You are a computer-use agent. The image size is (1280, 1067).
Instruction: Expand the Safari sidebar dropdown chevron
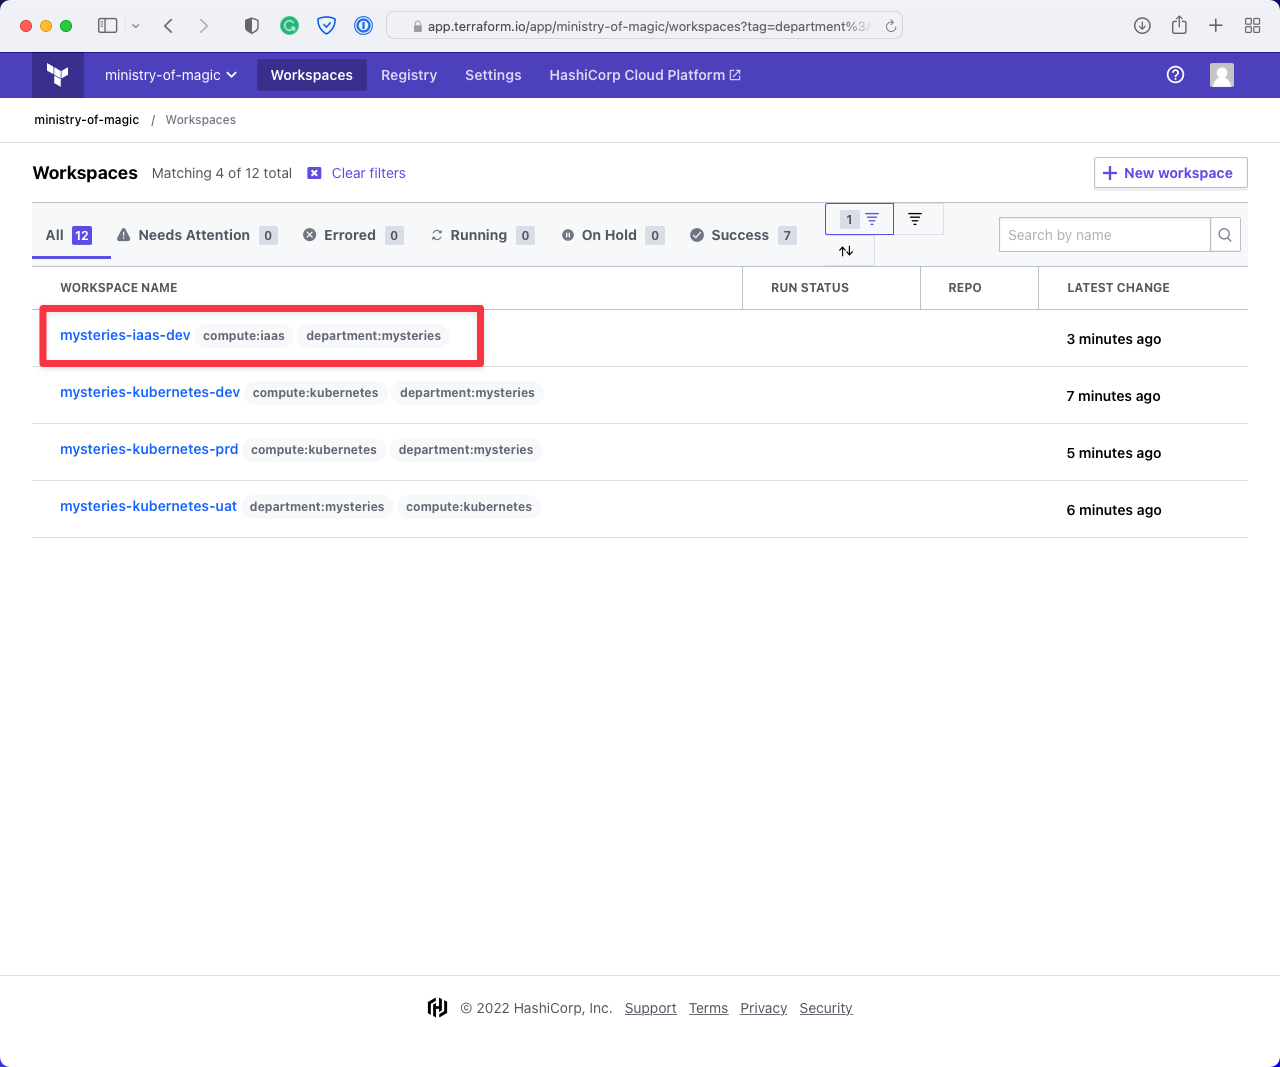click(136, 26)
